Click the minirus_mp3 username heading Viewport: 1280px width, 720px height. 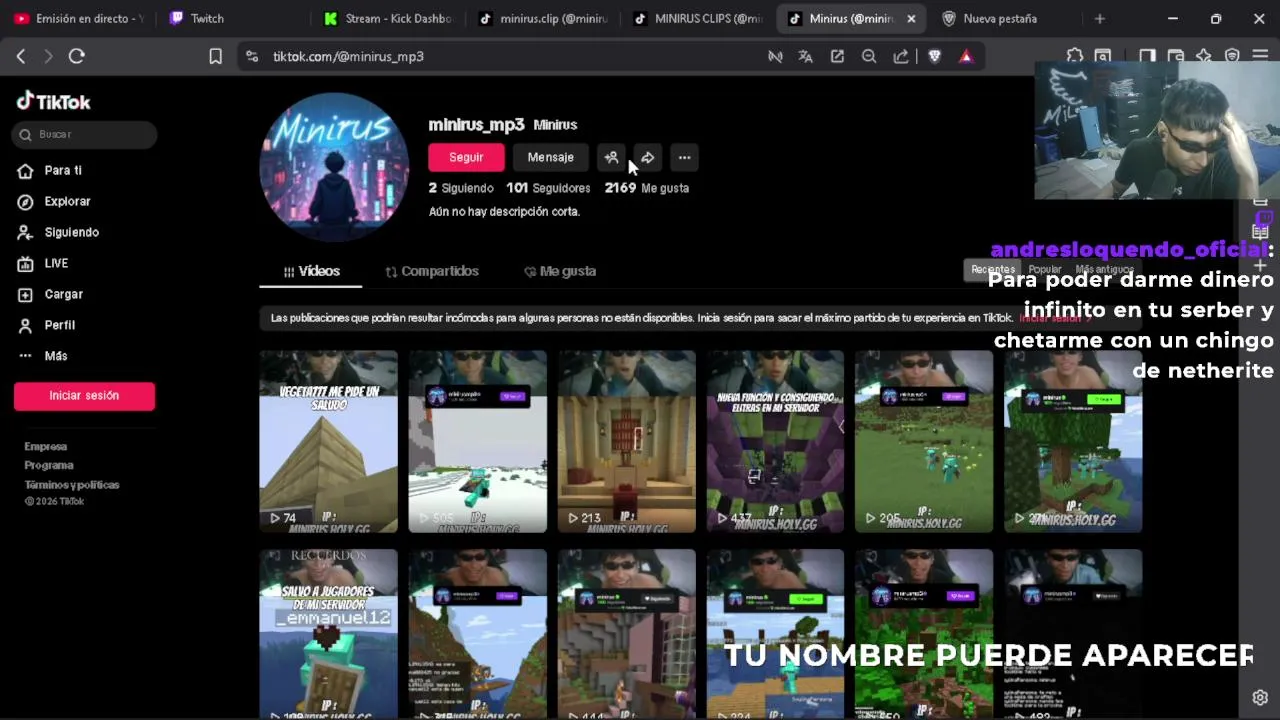click(x=476, y=125)
